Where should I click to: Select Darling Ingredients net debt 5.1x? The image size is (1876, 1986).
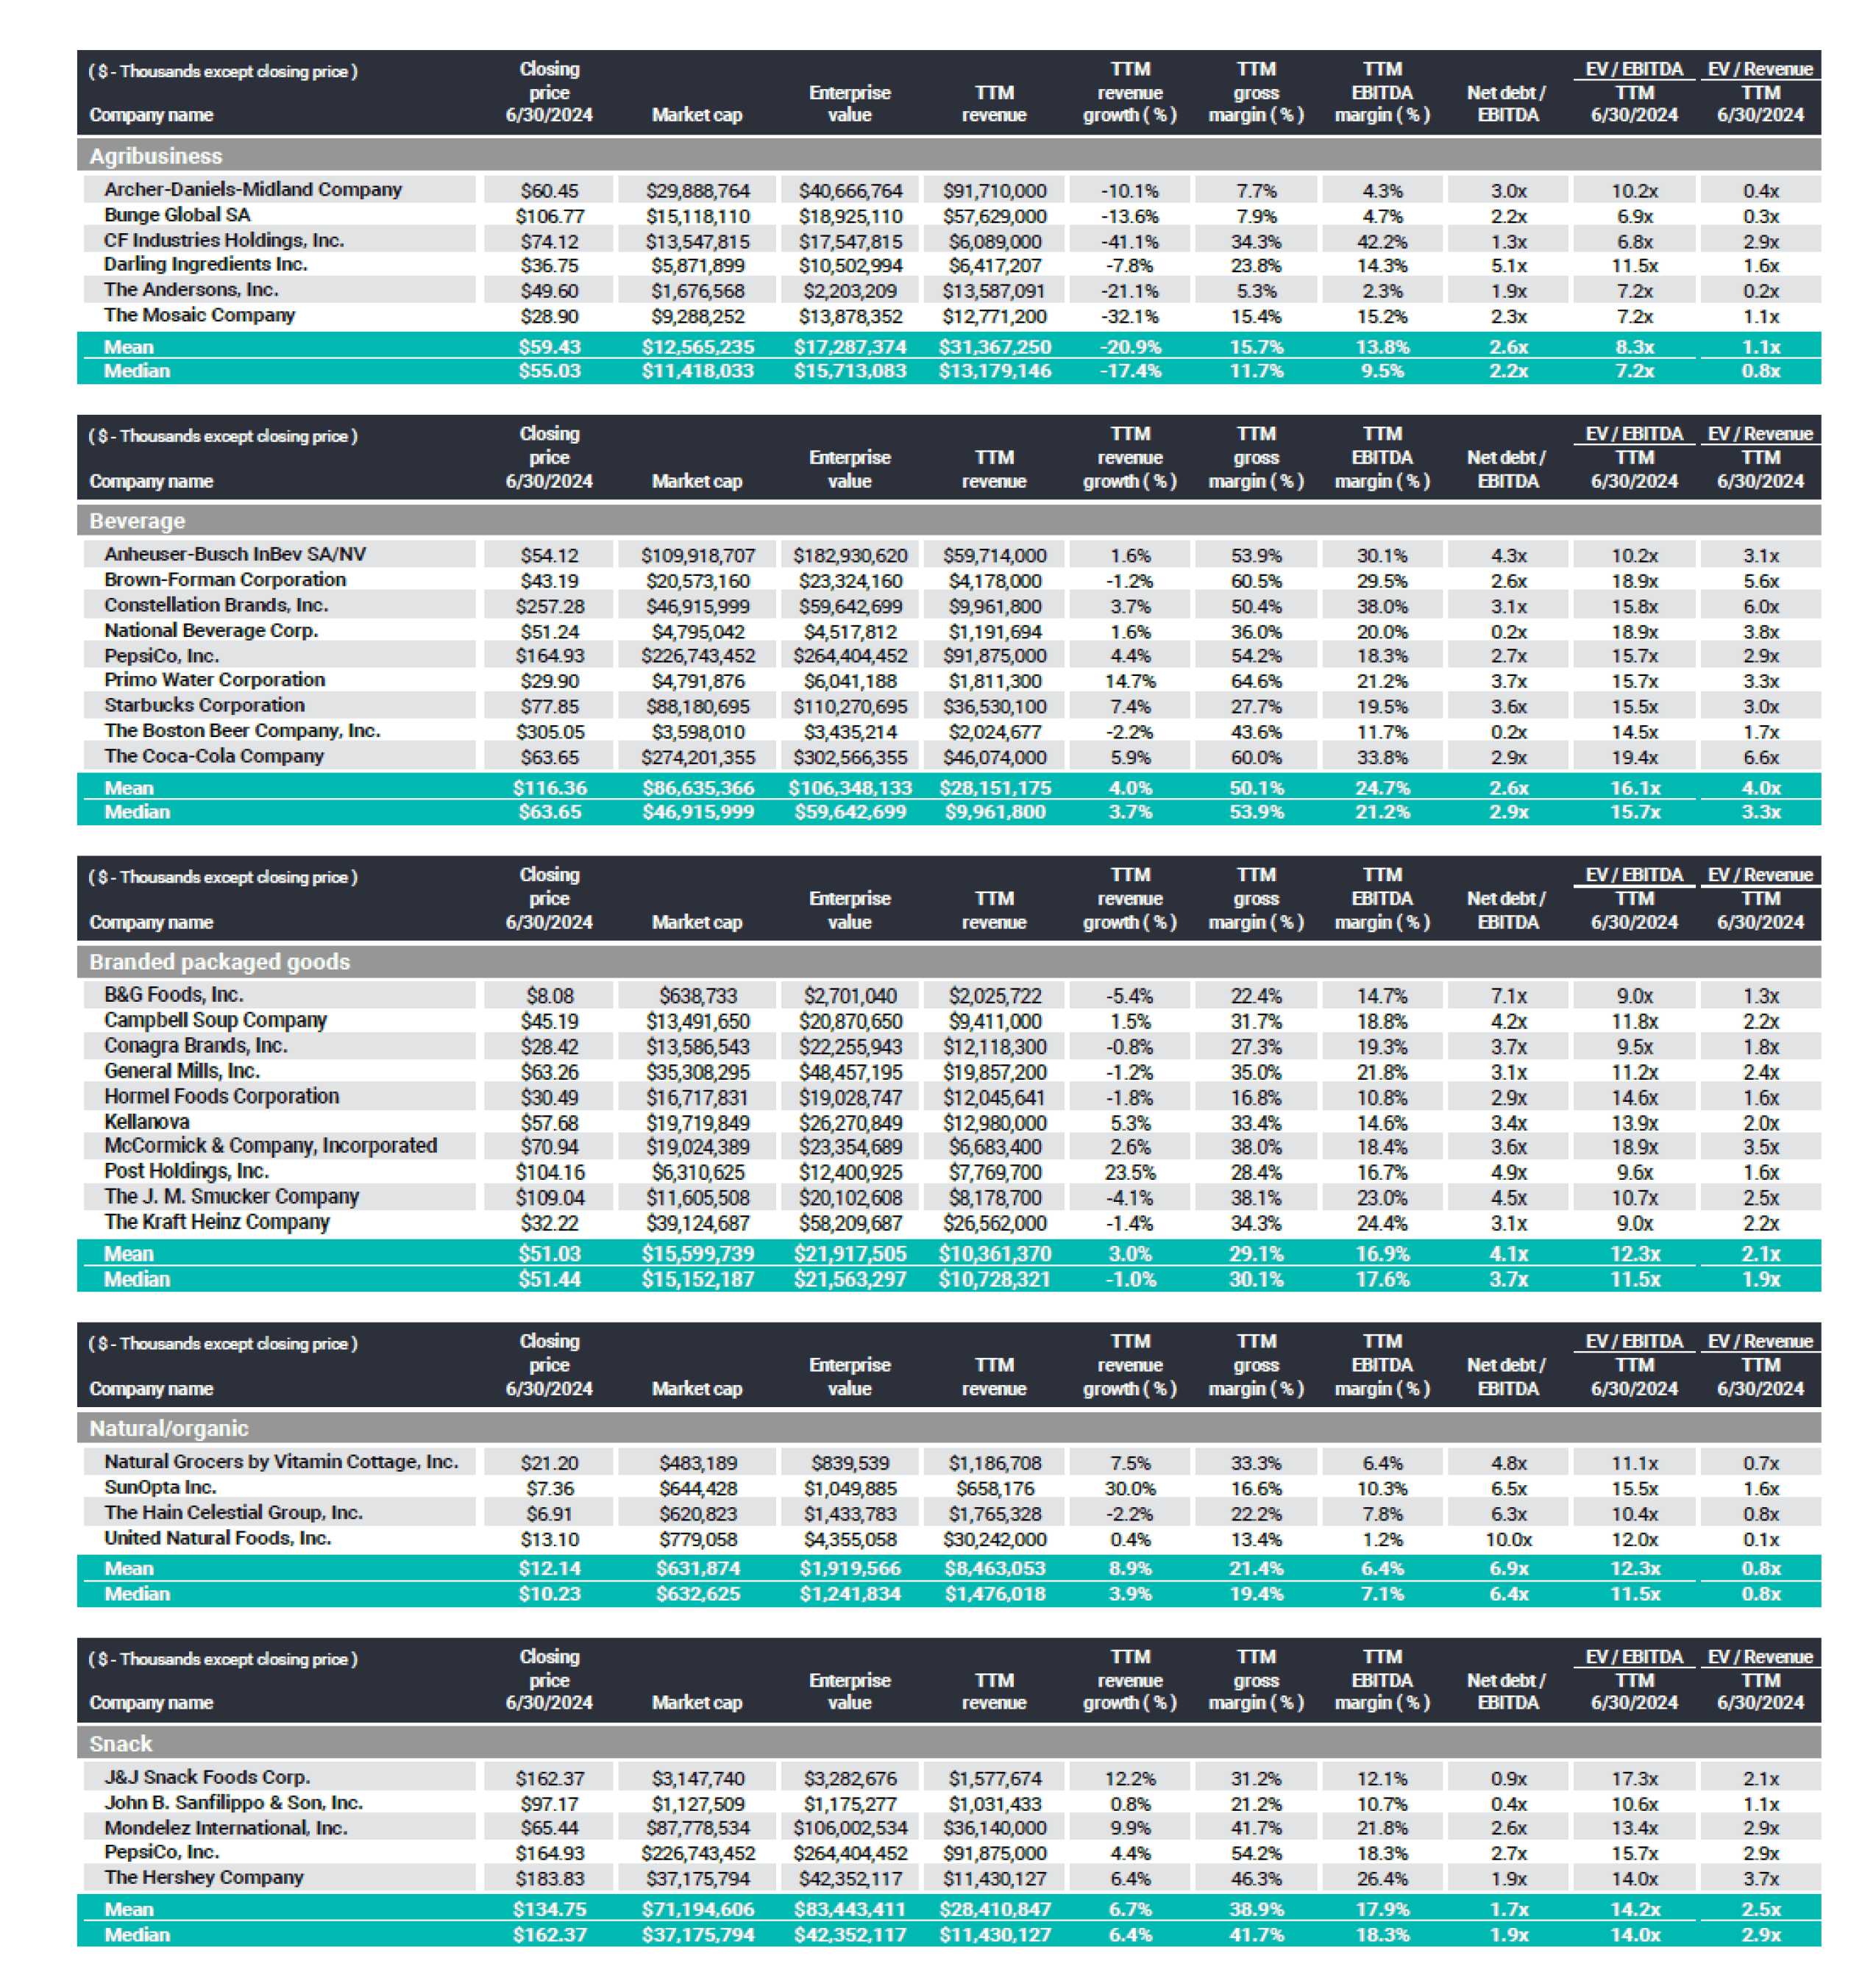coord(1508,266)
